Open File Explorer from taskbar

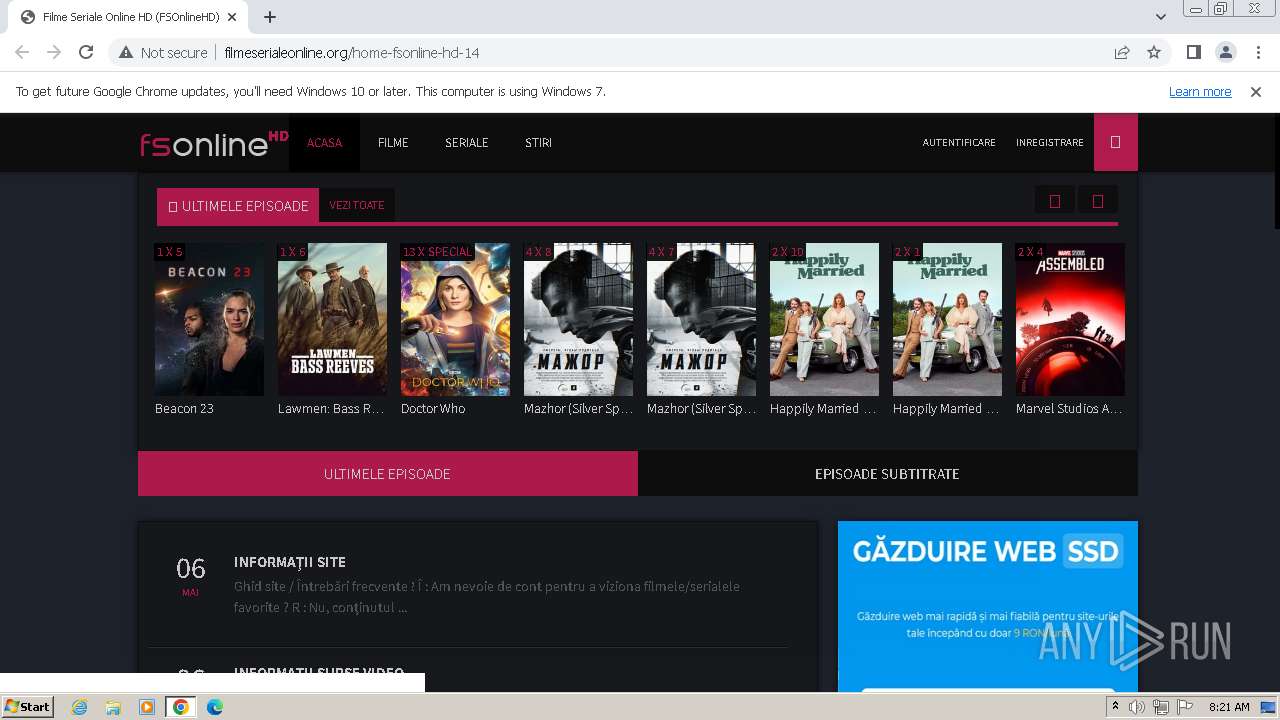(x=113, y=707)
